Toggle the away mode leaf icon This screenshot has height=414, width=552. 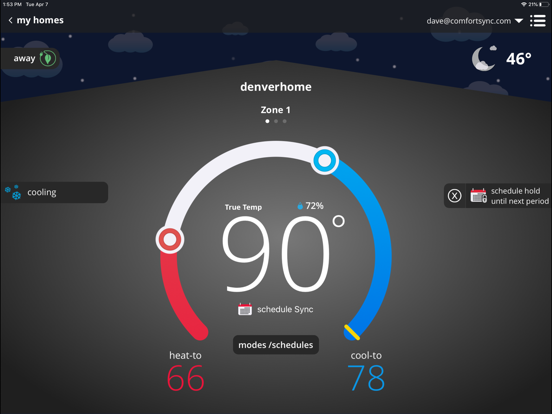pos(48,58)
